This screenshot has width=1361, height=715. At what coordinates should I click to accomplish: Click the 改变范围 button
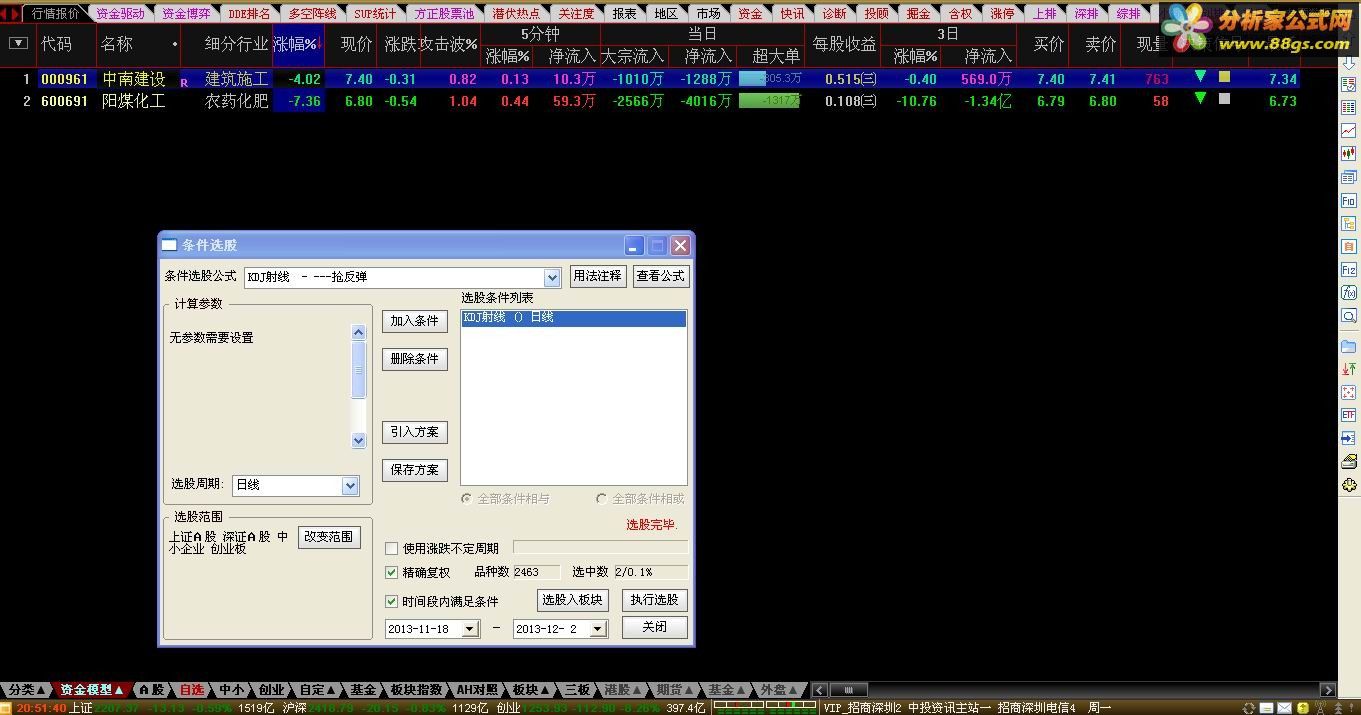tap(329, 537)
